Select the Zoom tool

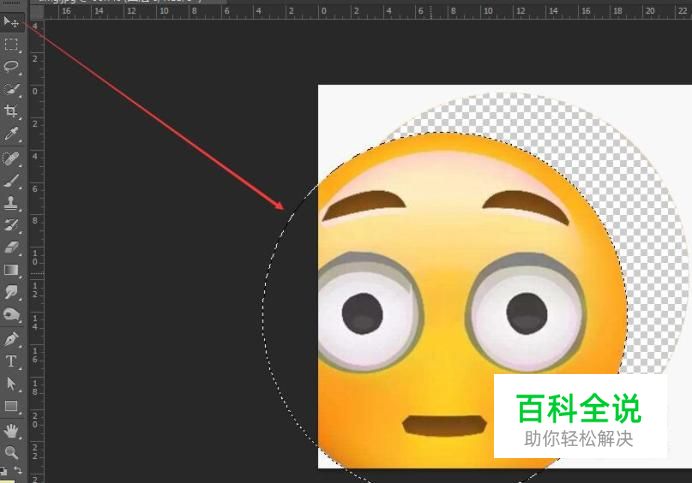click(11, 453)
